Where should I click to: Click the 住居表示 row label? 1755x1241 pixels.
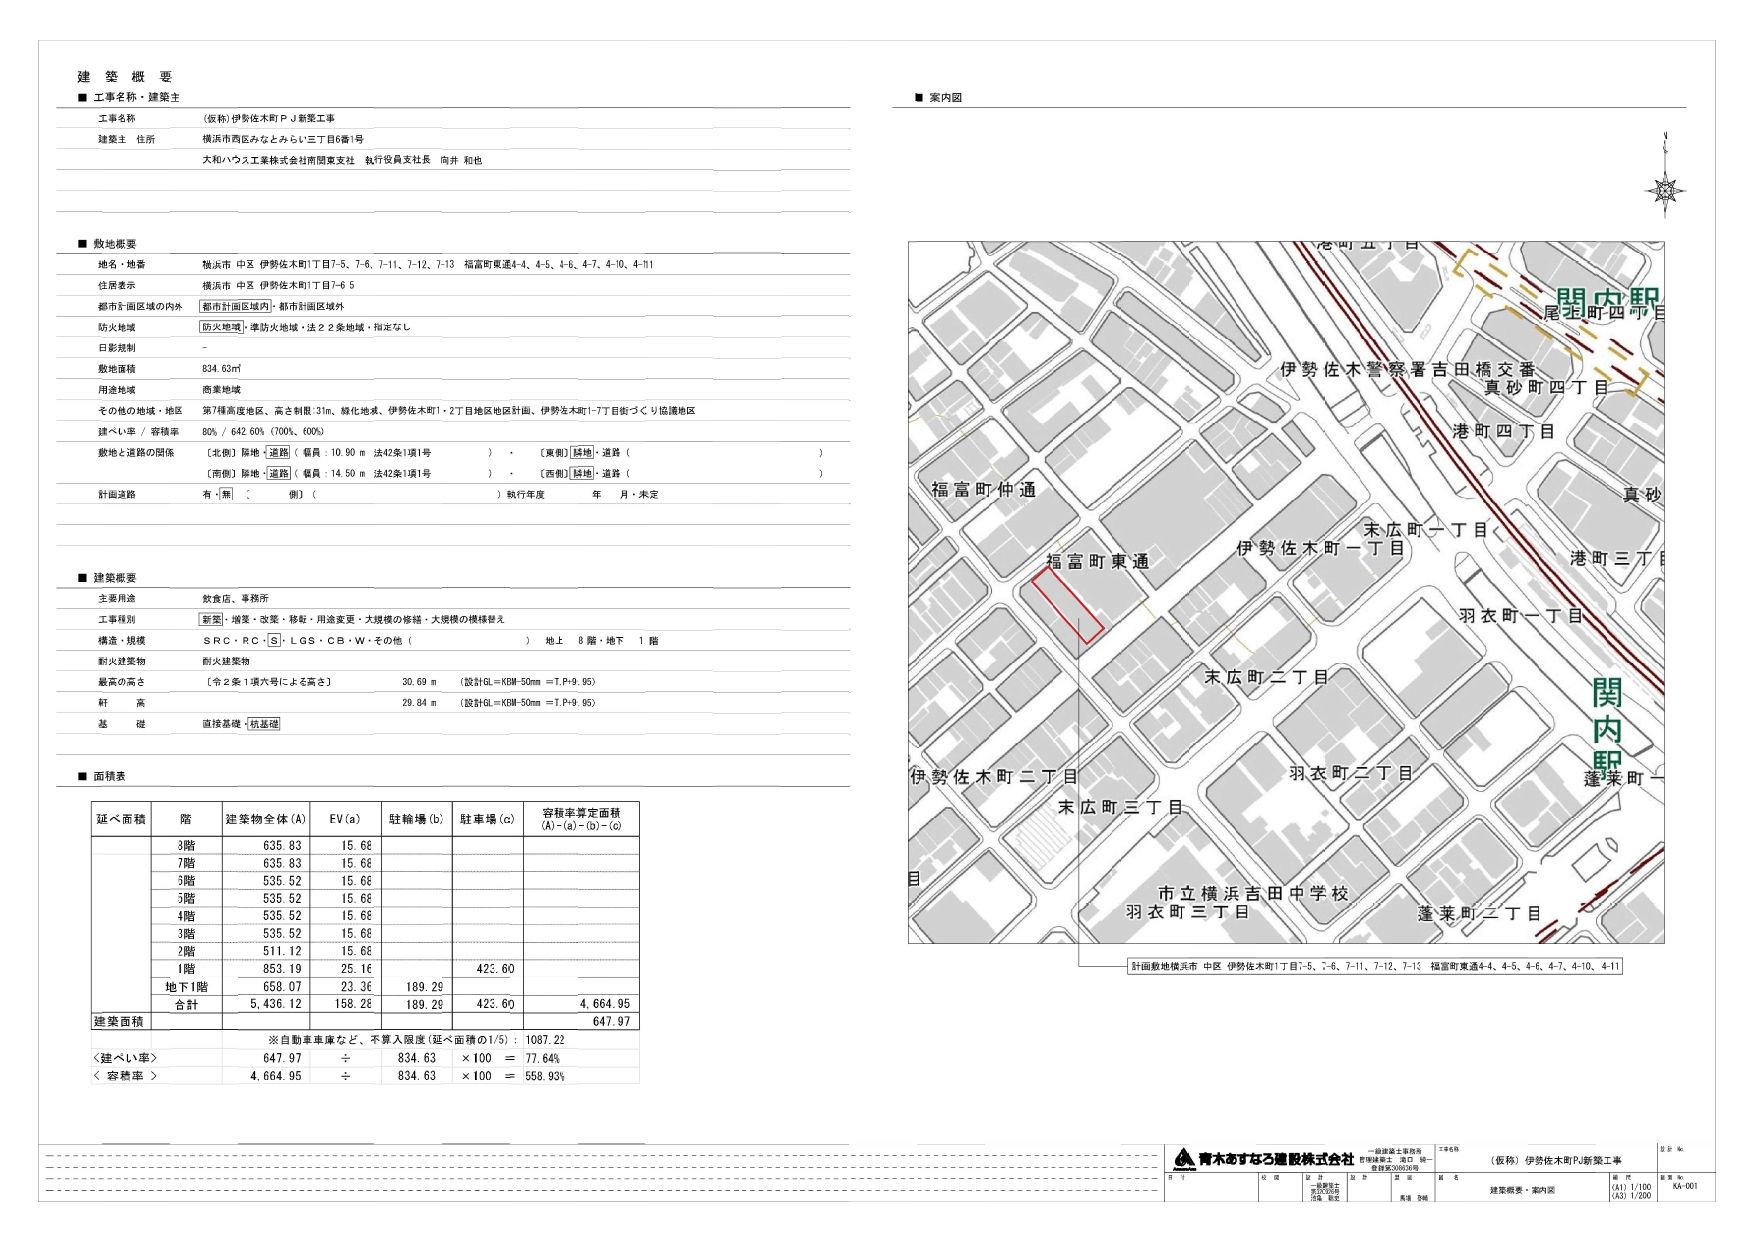point(116,286)
